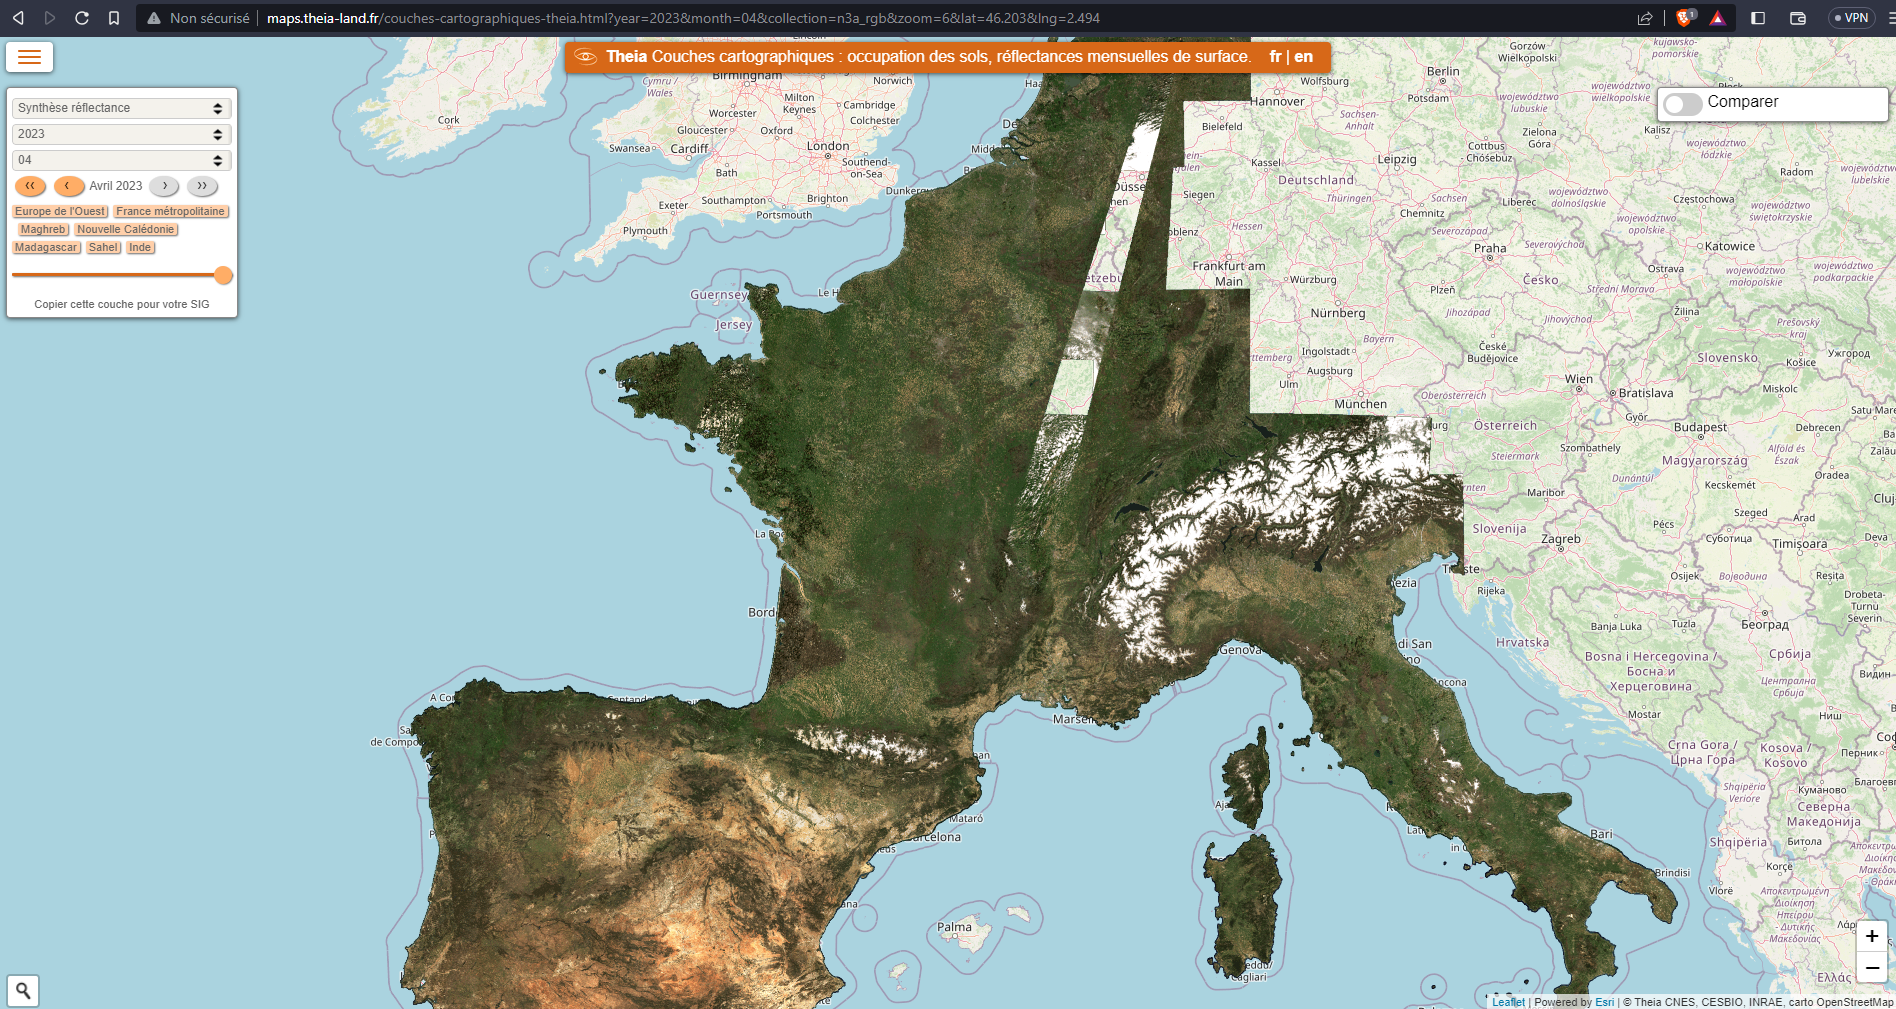Open the Brave Wallet icon

(1797, 18)
